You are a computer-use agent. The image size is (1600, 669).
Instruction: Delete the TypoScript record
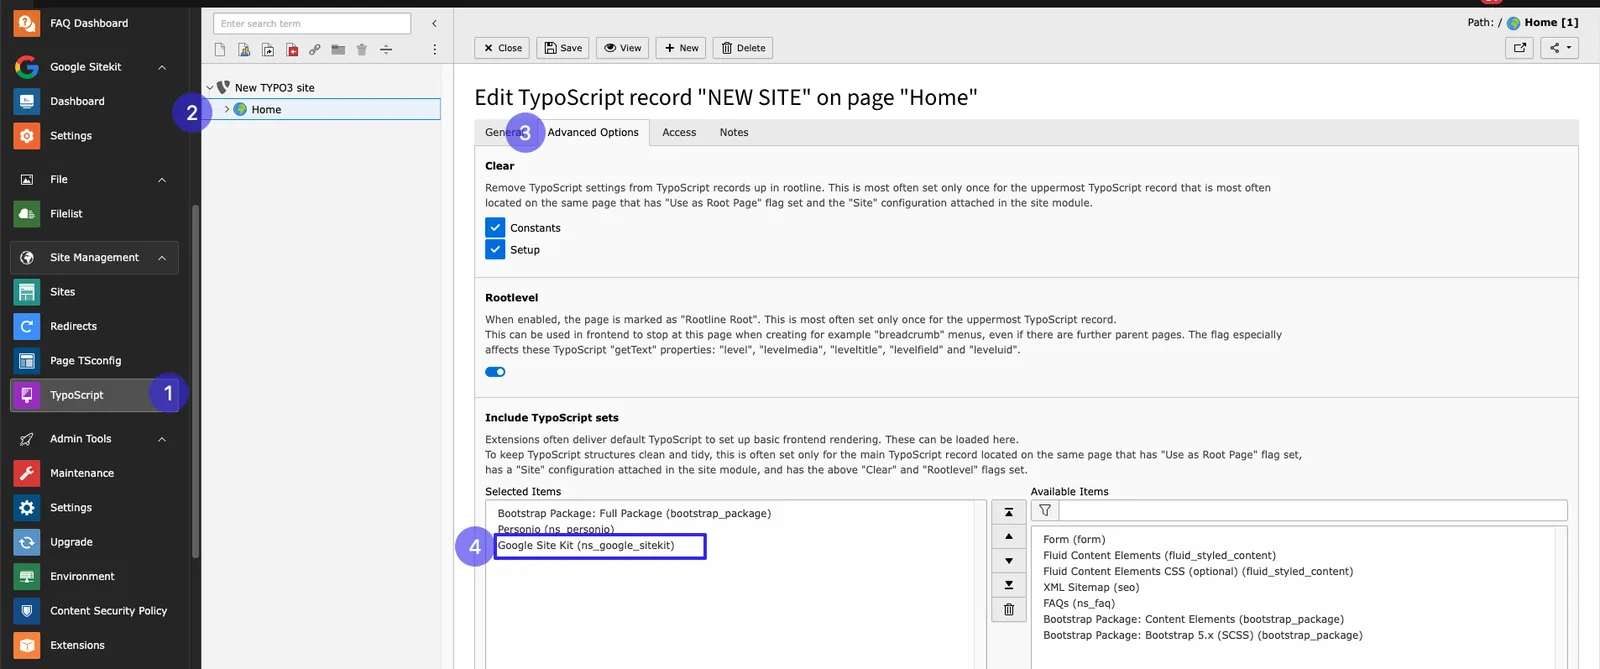744,48
